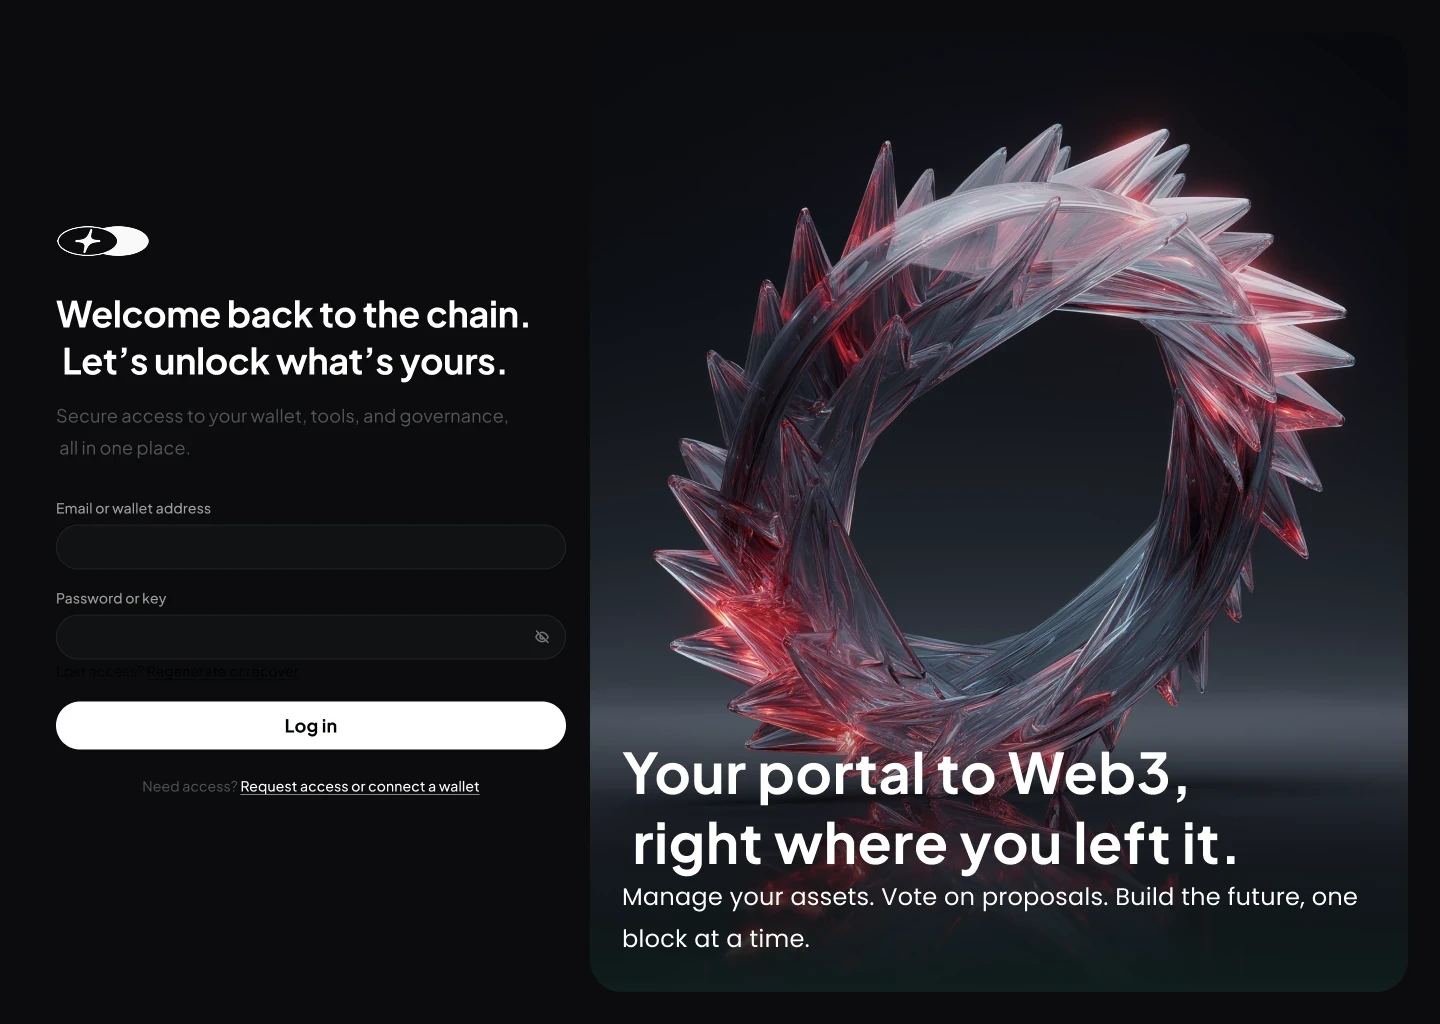Click the Your portal to Web3 headline
The width and height of the screenshot is (1440, 1024).
pyautogui.click(x=906, y=773)
